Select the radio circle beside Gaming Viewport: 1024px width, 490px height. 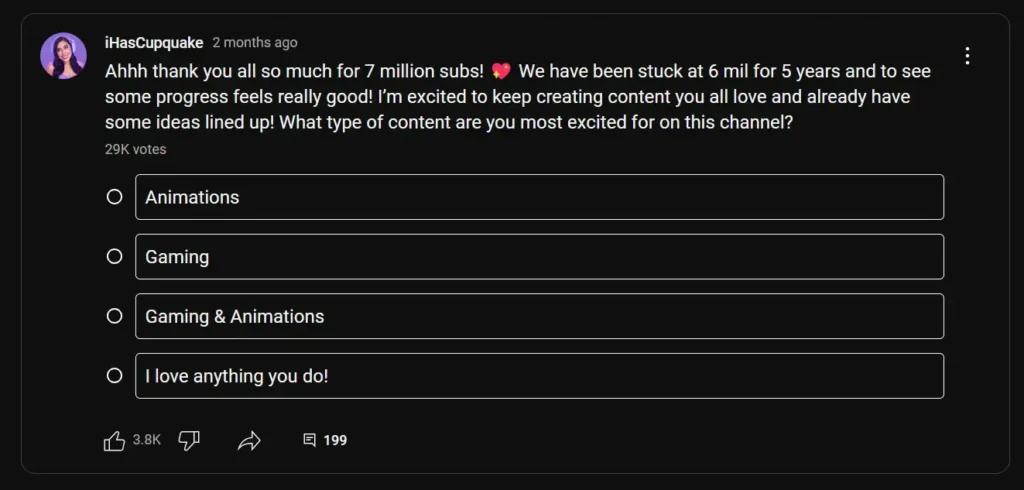[x=115, y=257]
